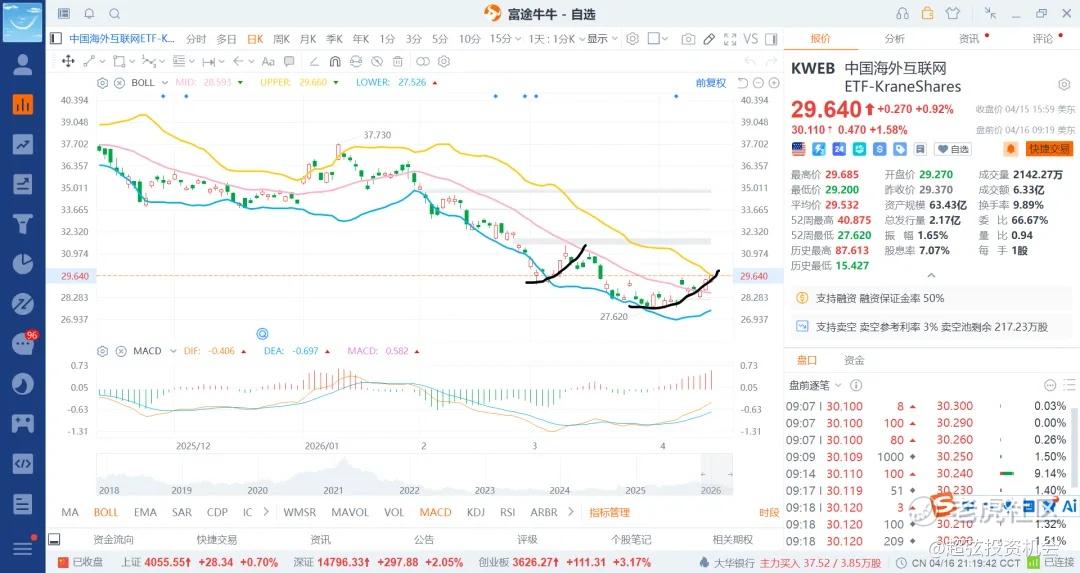Open 1天:1分K dropdown
The height and width of the screenshot is (573, 1080).
point(557,39)
